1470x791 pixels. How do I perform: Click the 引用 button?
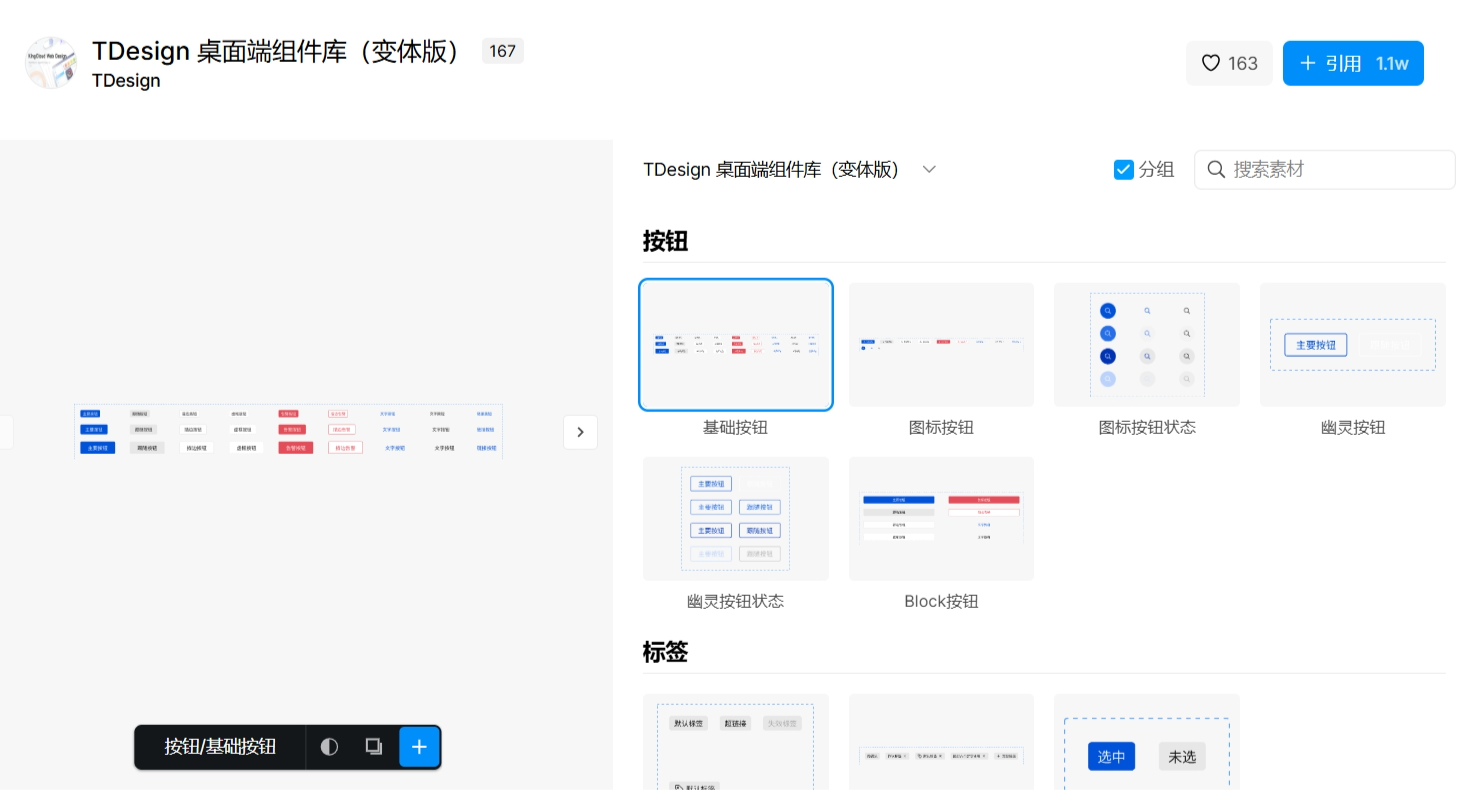click(x=1352, y=63)
